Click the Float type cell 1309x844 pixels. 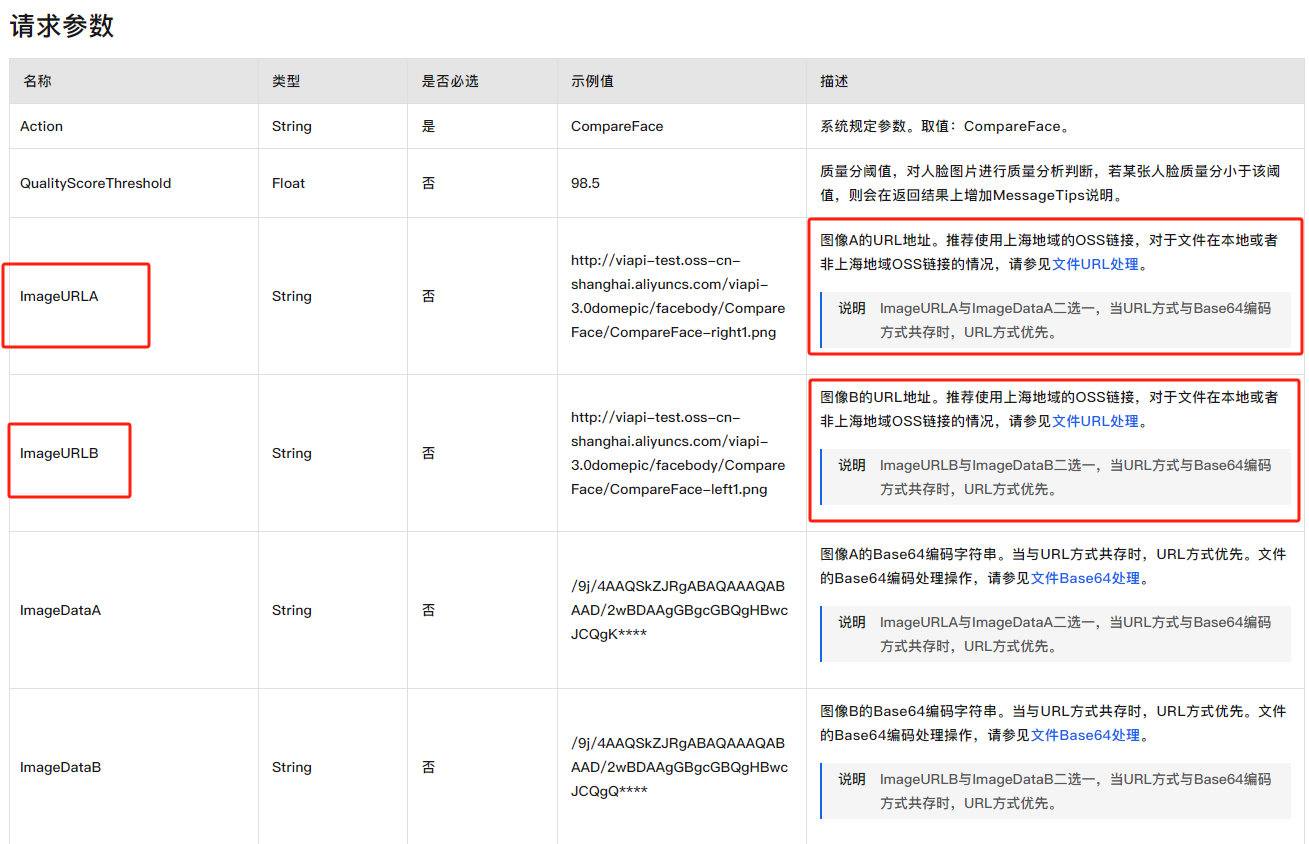click(x=289, y=184)
